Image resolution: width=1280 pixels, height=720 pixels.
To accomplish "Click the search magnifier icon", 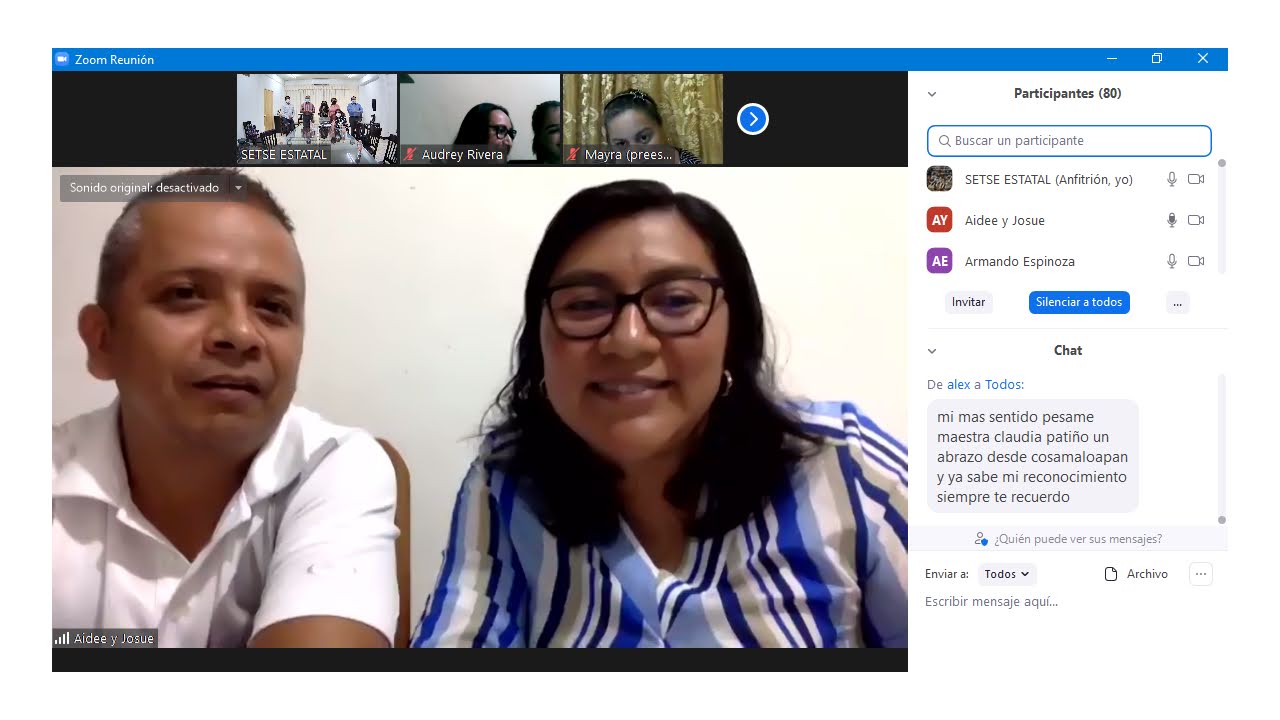I will [x=944, y=141].
